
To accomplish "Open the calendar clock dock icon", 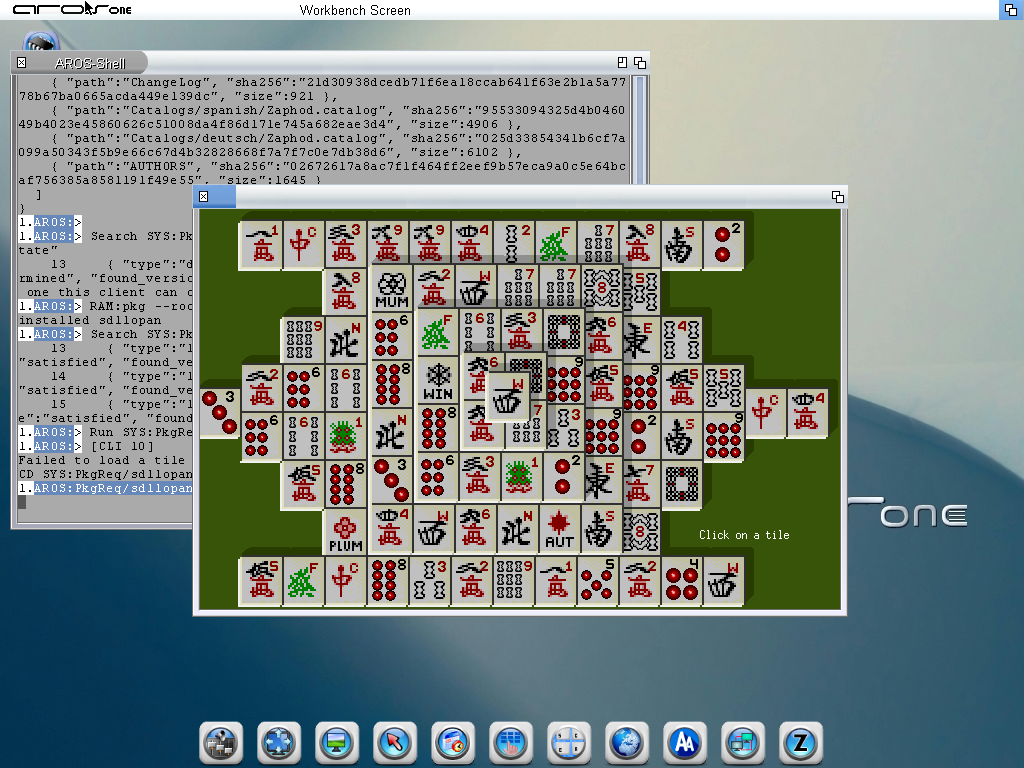I will coord(453,743).
